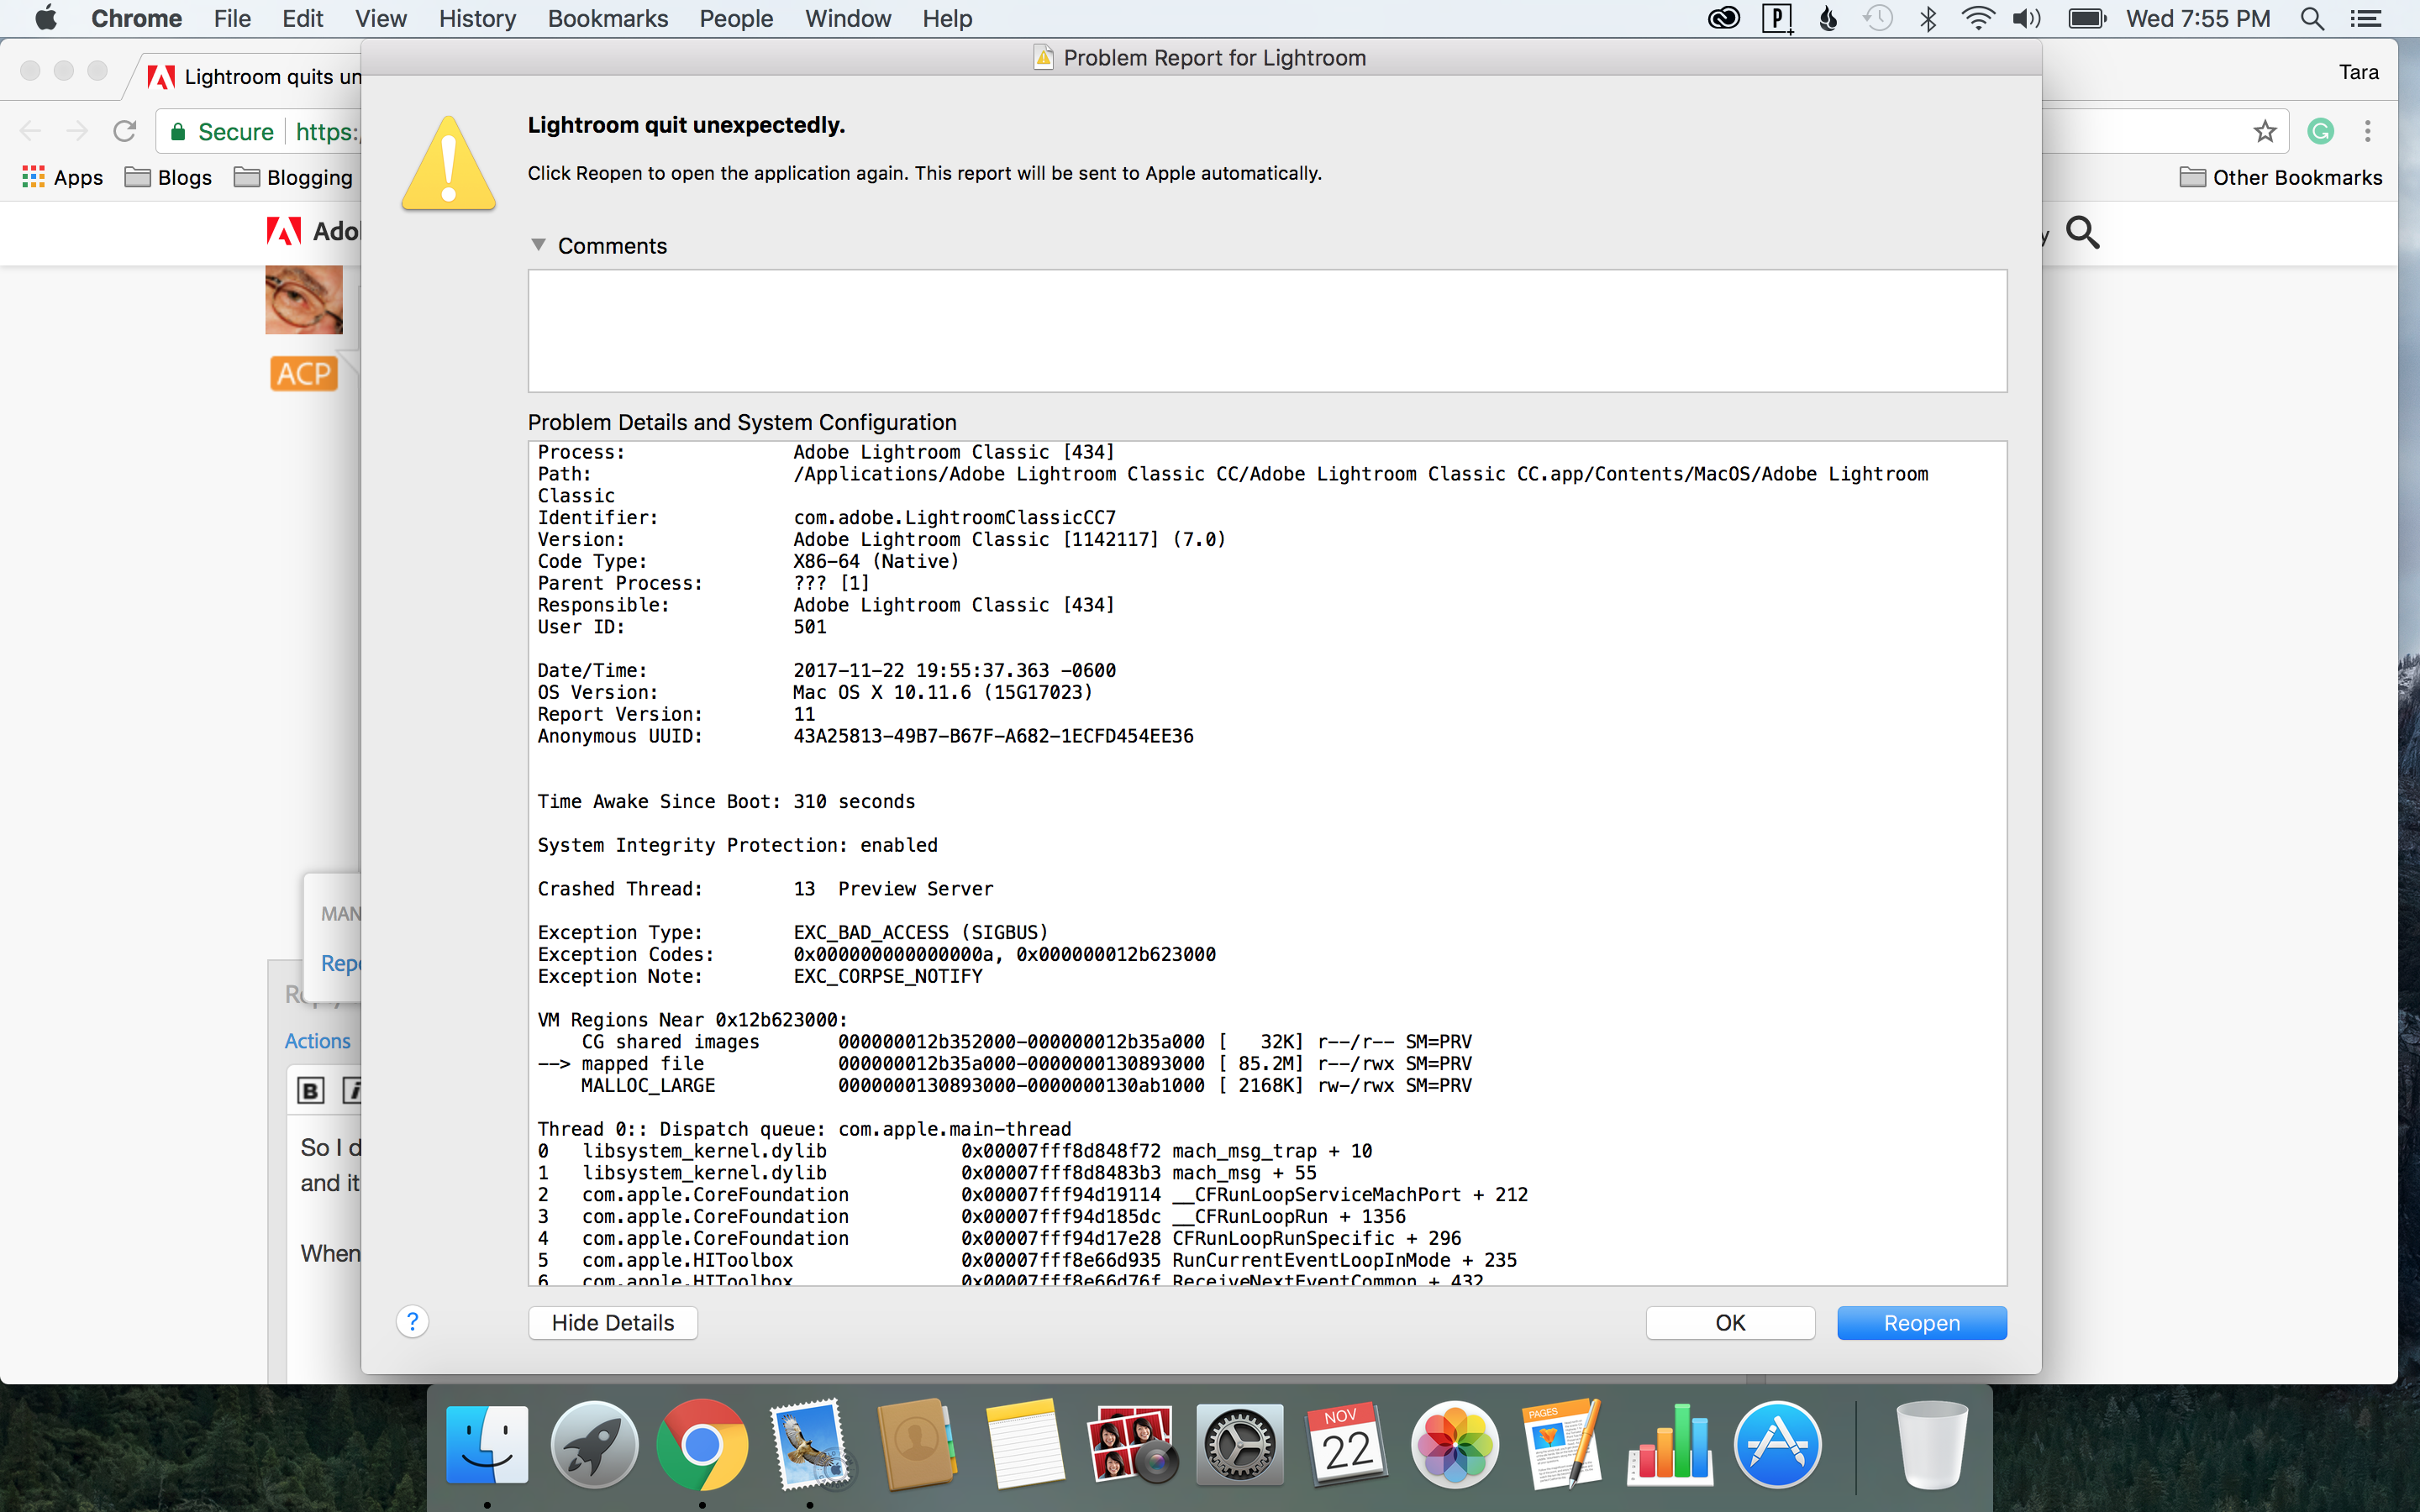Click the Help icon in the dialog

[411, 1320]
